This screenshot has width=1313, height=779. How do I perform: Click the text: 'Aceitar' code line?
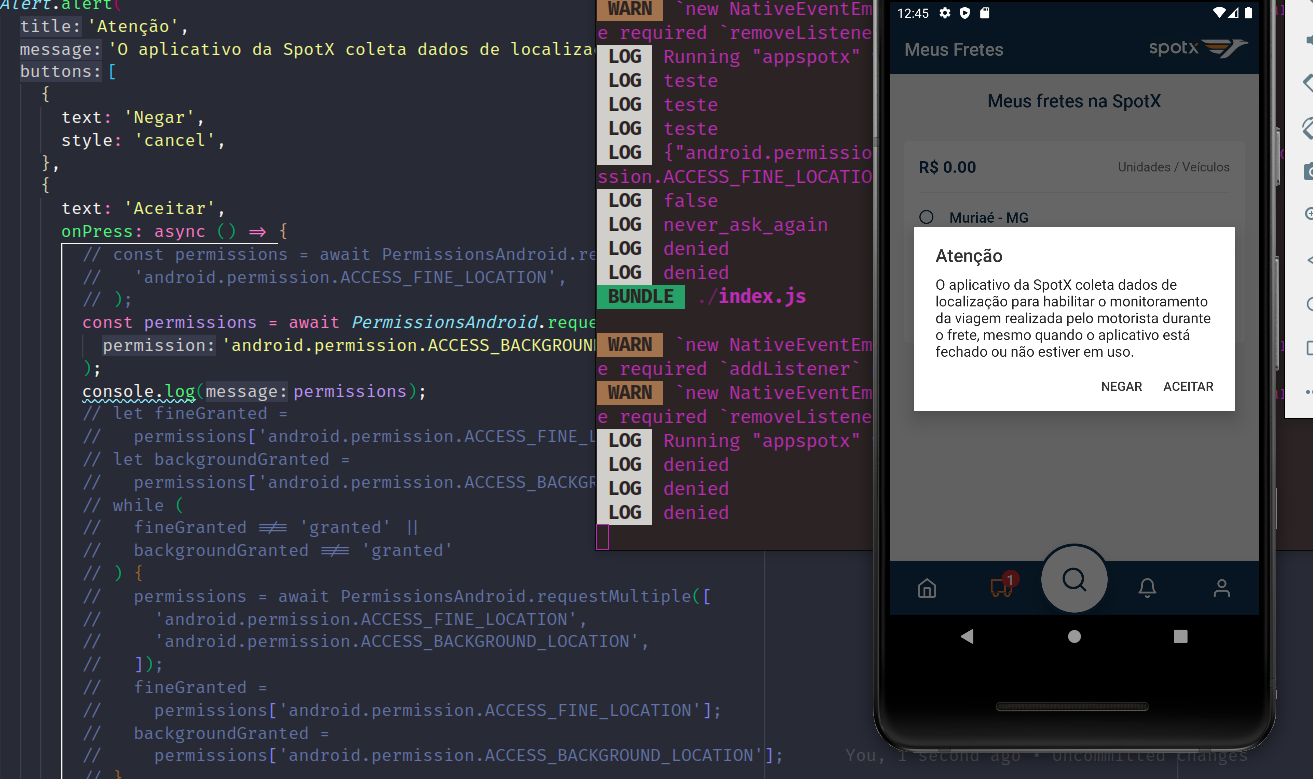[x=144, y=208]
